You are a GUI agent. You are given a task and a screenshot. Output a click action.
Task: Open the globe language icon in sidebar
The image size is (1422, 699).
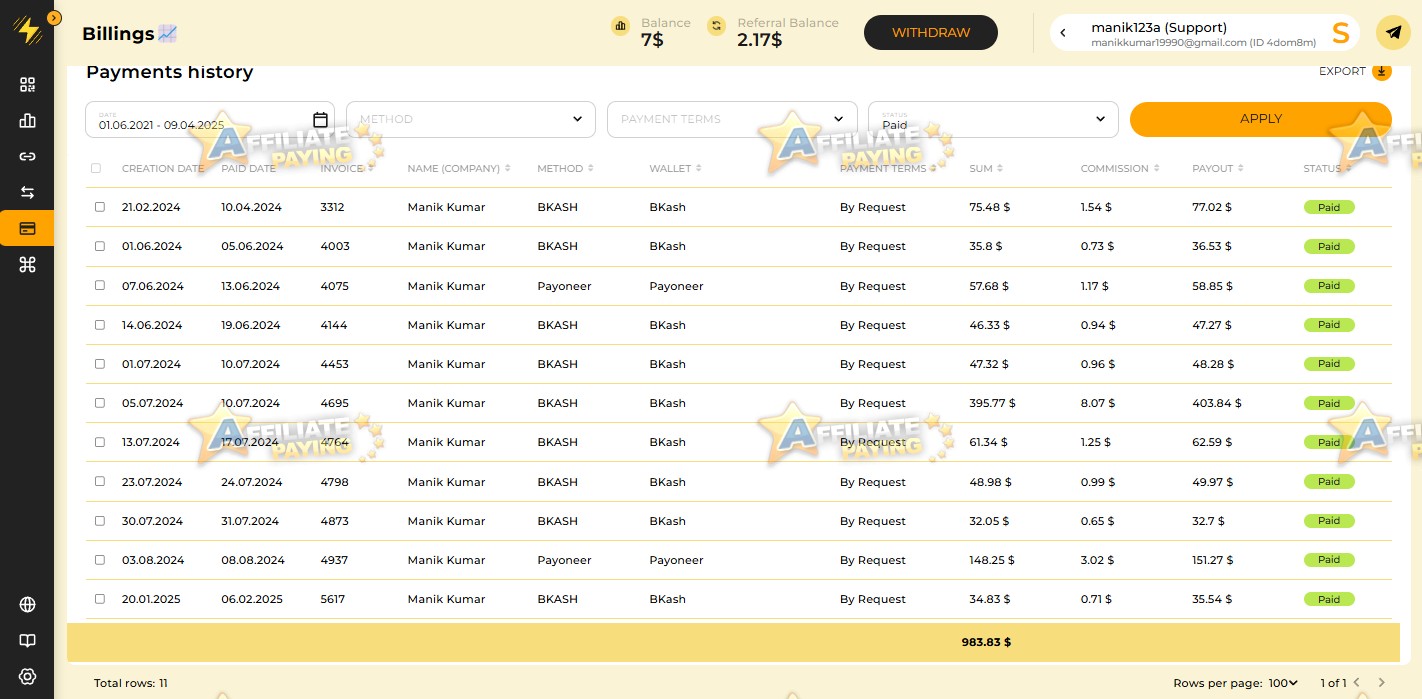[x=27, y=604]
